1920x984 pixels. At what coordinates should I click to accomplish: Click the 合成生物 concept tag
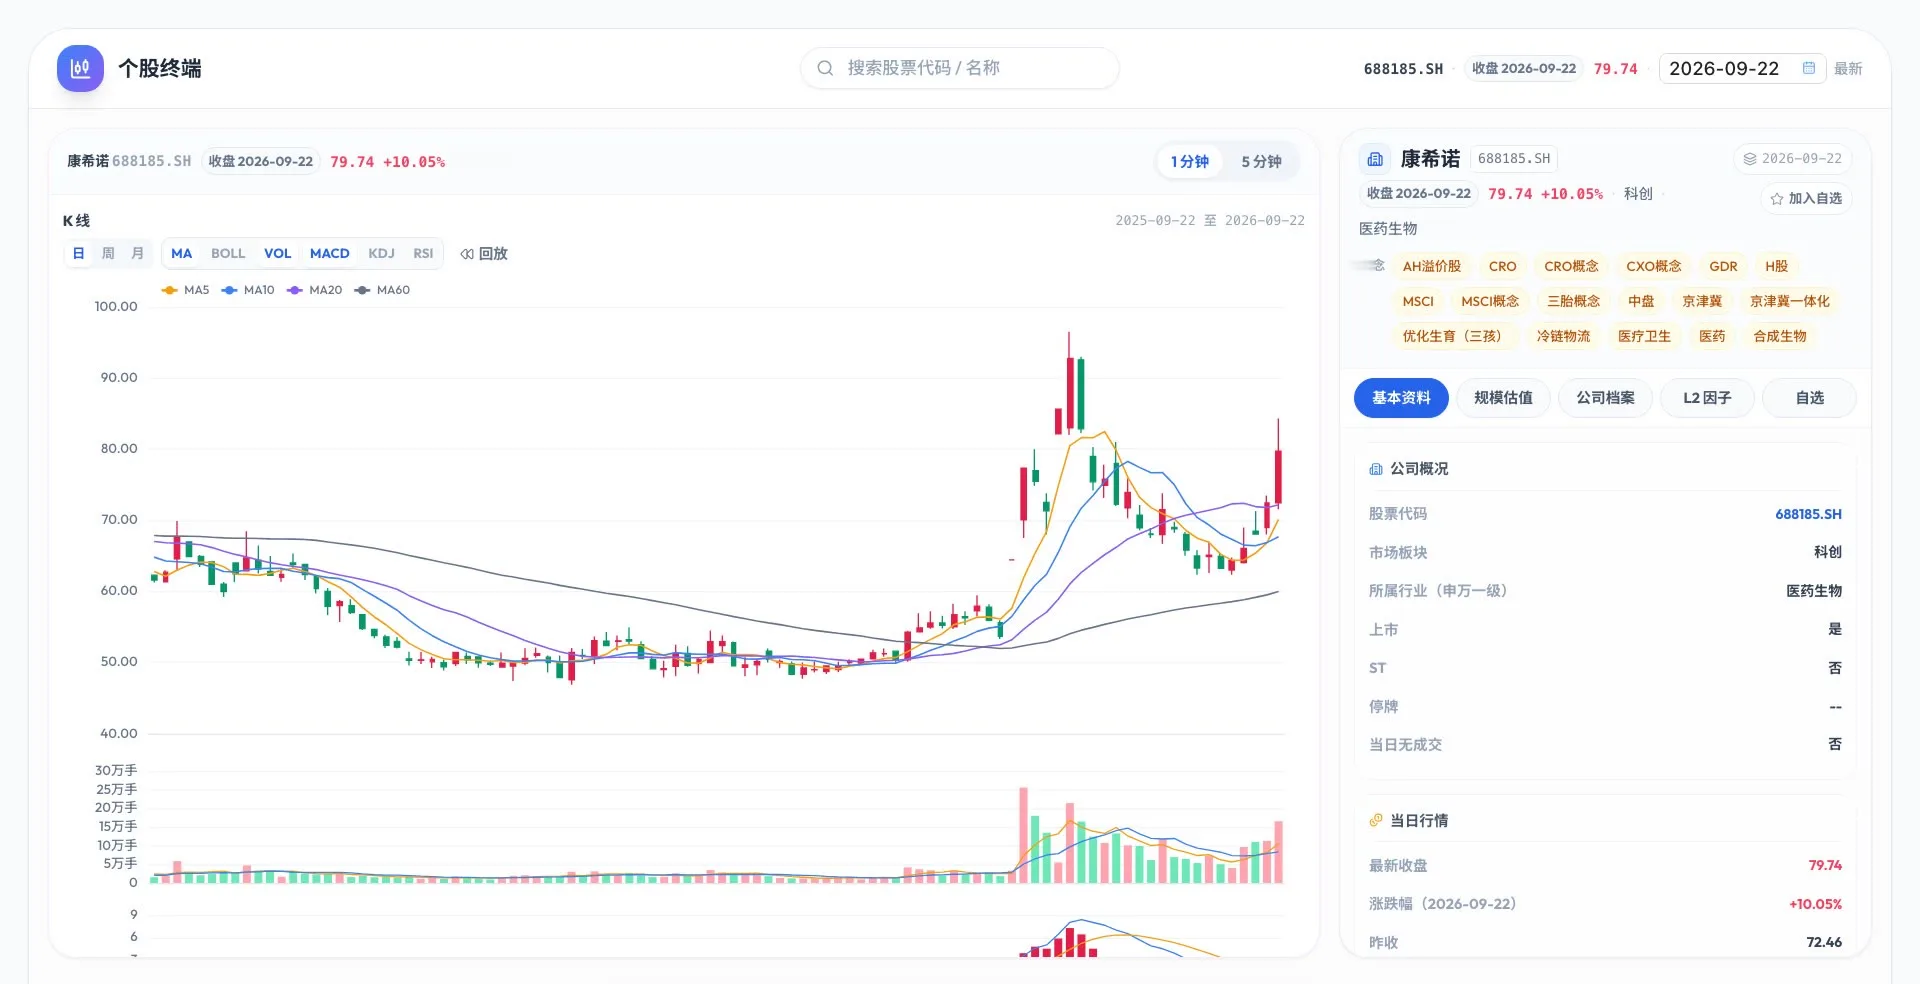pyautogui.click(x=1779, y=337)
